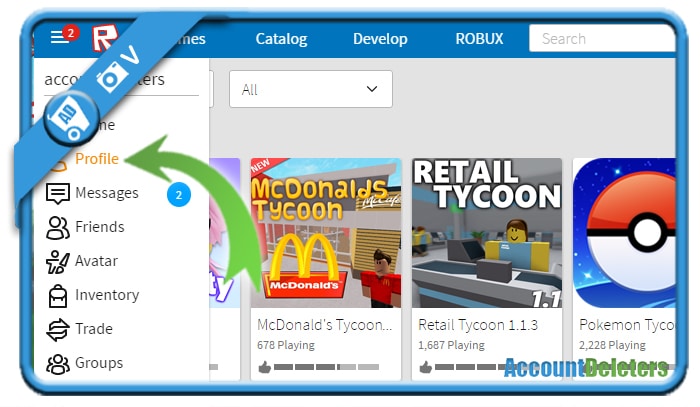
Task: Open Groups in the sidebar
Action: (99, 363)
